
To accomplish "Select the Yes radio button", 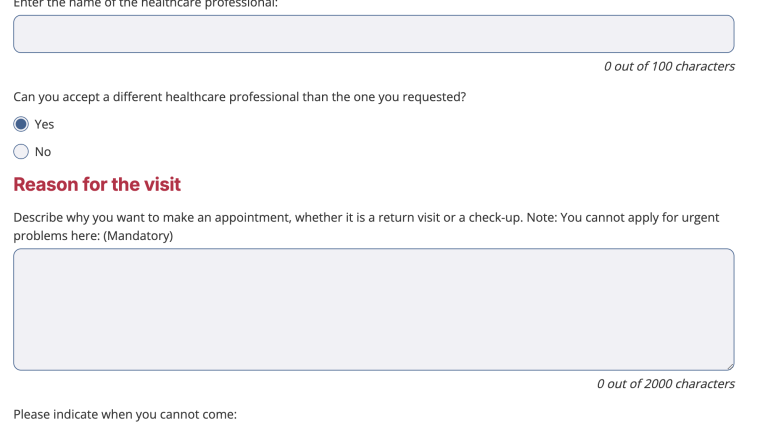I will point(21,124).
